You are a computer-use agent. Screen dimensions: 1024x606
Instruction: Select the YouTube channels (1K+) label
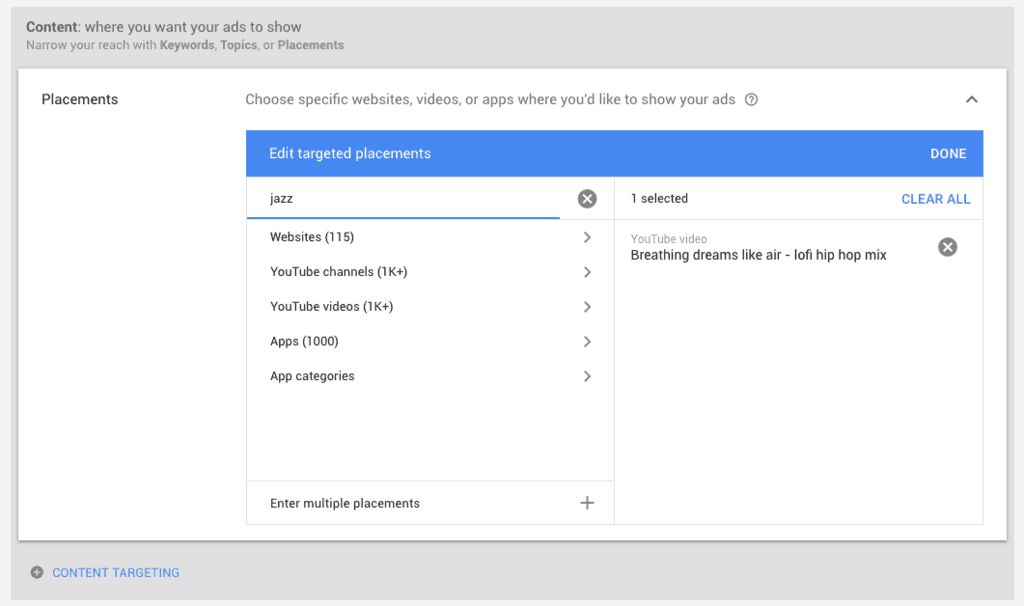click(x=339, y=272)
